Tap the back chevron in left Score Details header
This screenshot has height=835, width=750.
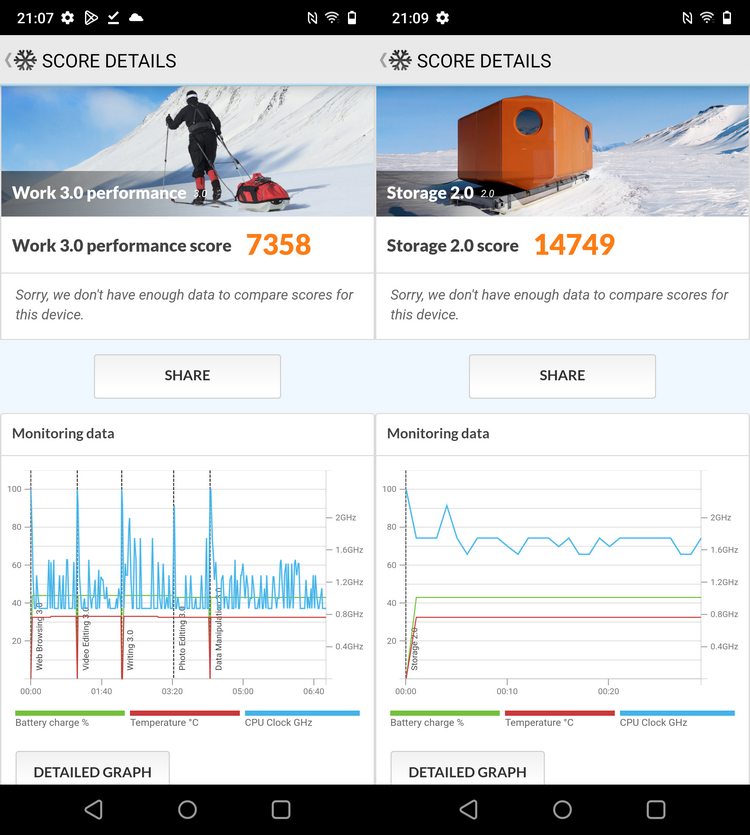(8, 60)
